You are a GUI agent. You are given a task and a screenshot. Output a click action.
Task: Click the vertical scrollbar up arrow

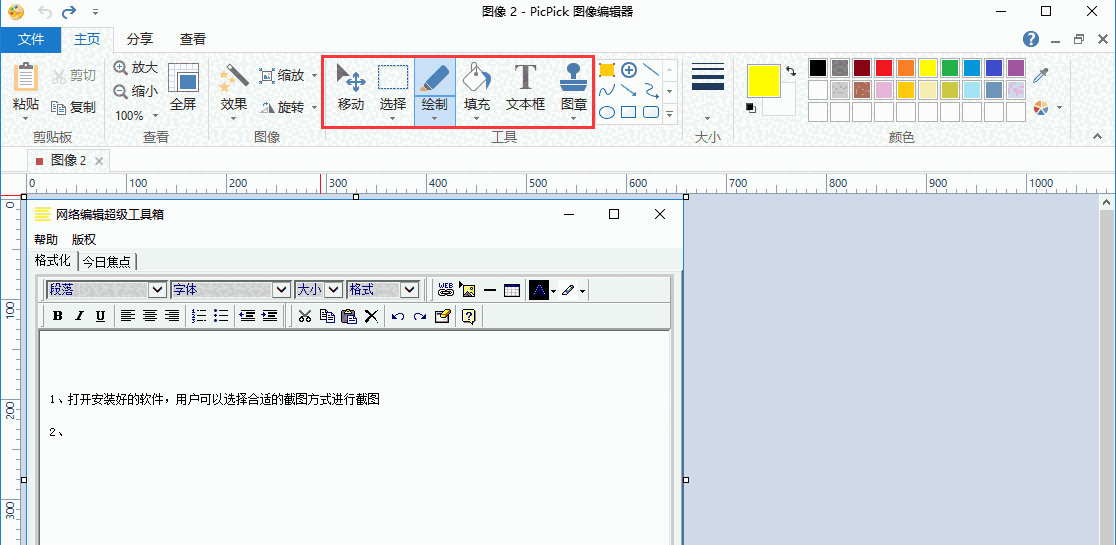pyautogui.click(x=1107, y=203)
